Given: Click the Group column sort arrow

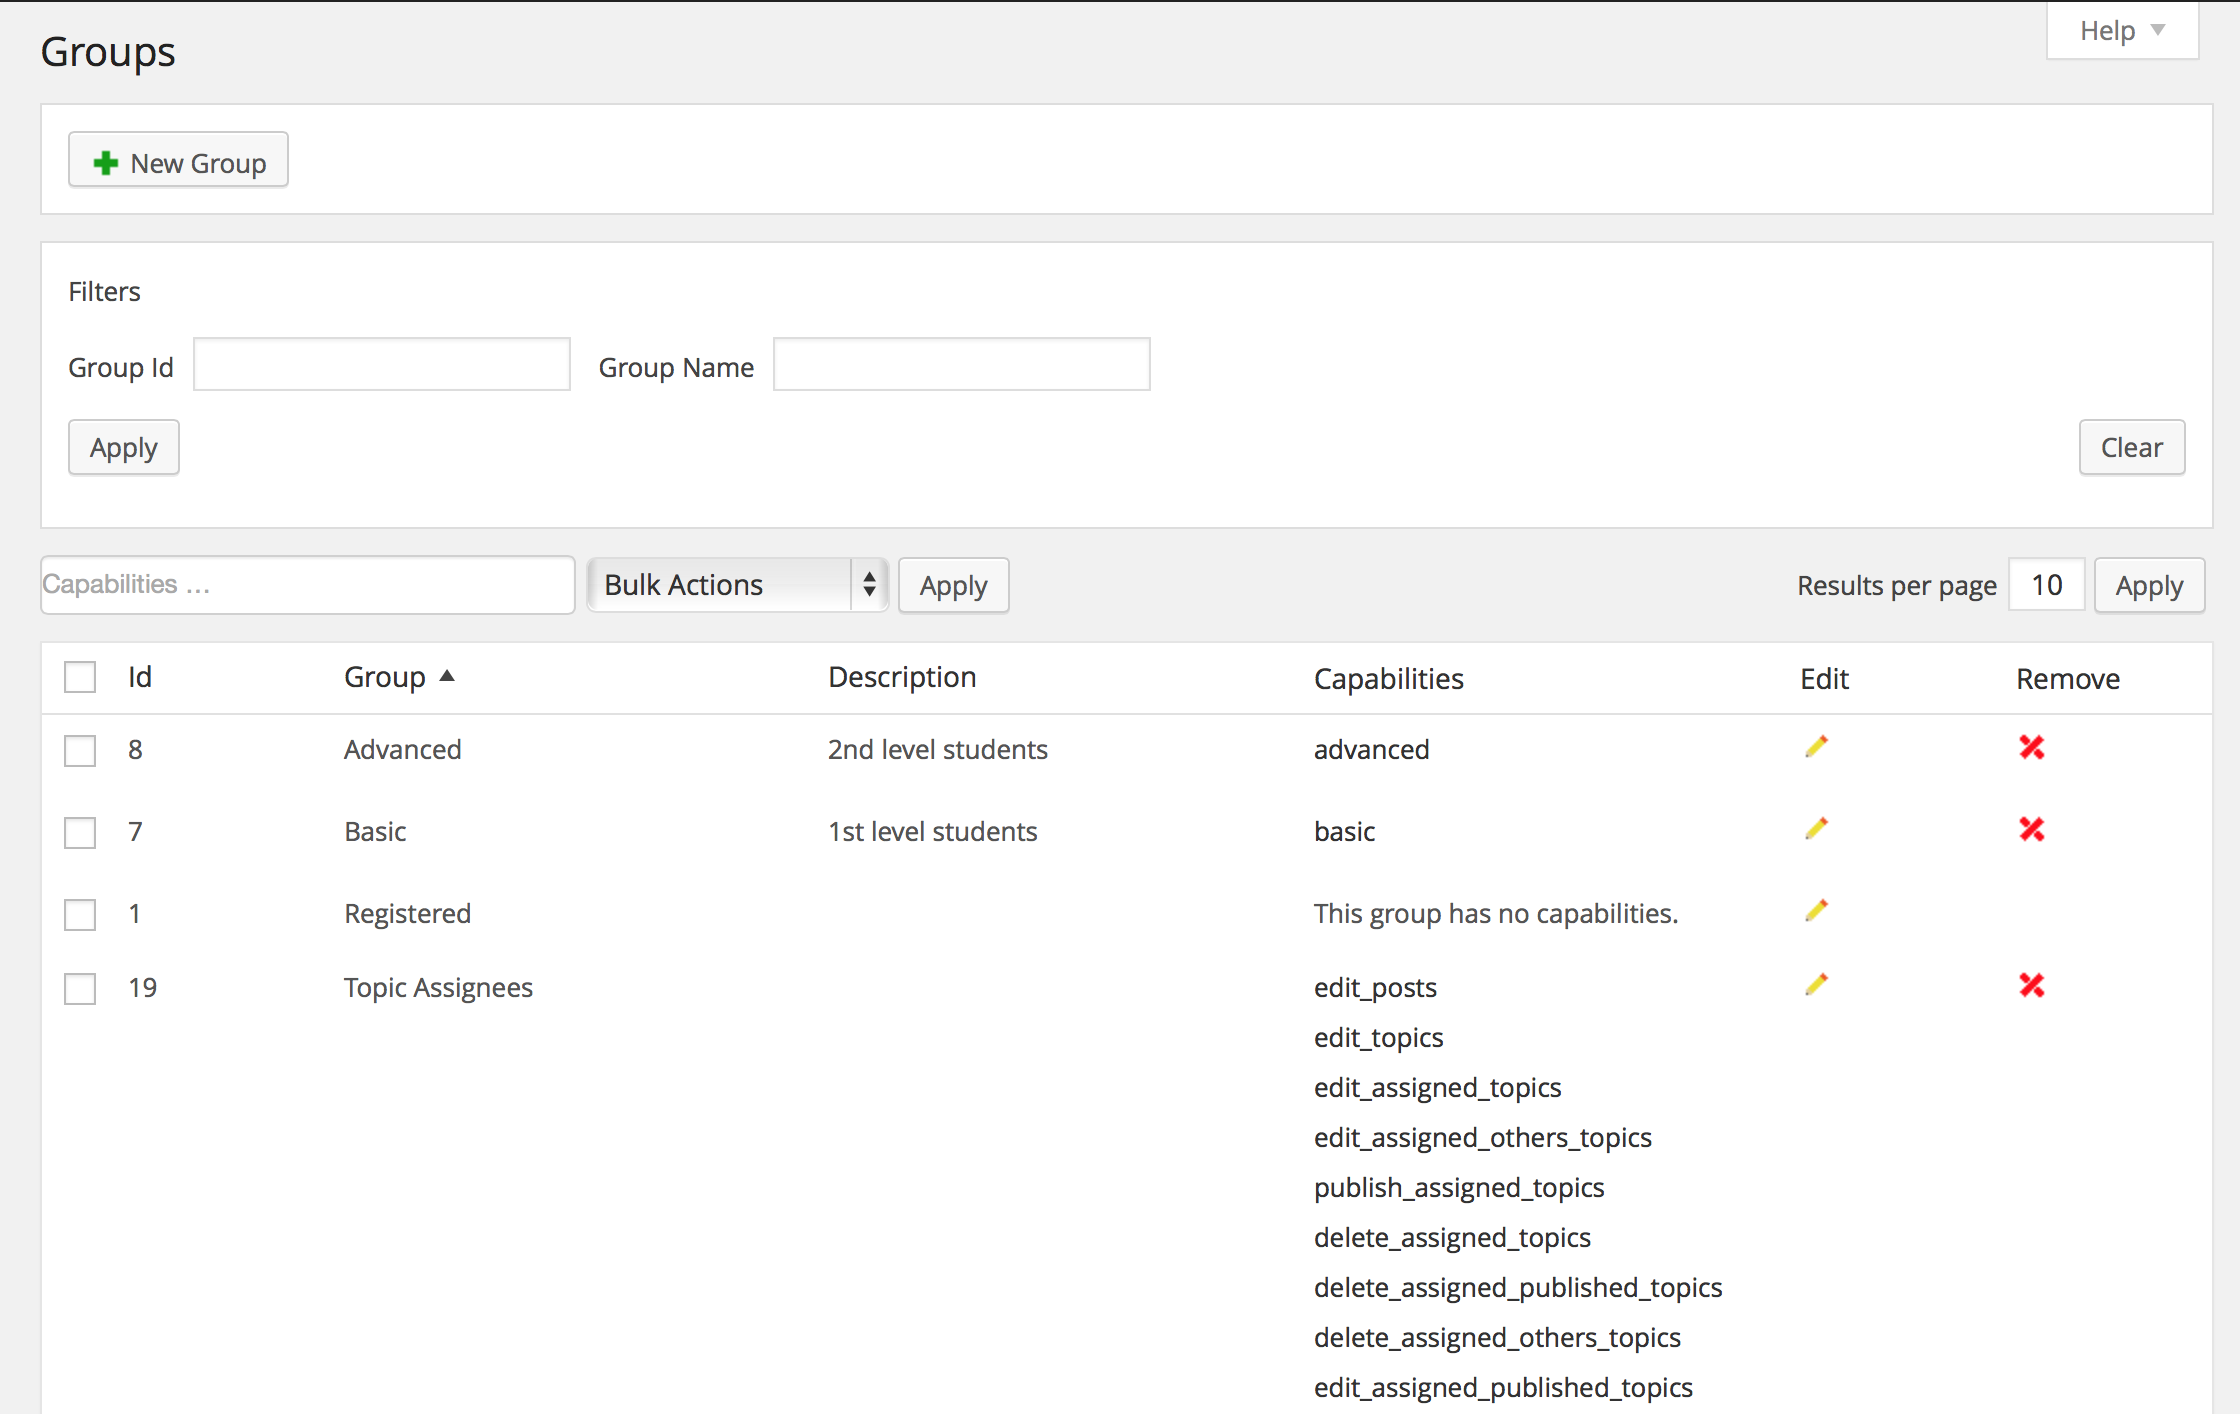Looking at the screenshot, I should [447, 676].
